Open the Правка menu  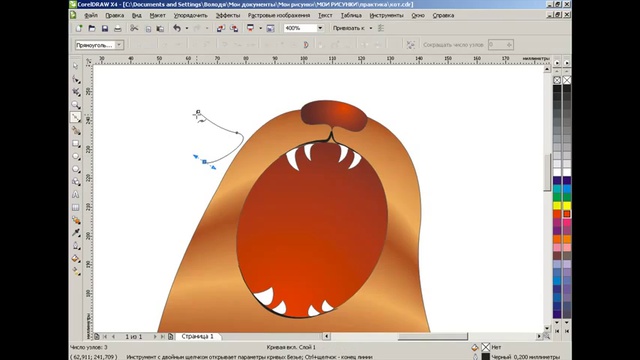point(114,15)
